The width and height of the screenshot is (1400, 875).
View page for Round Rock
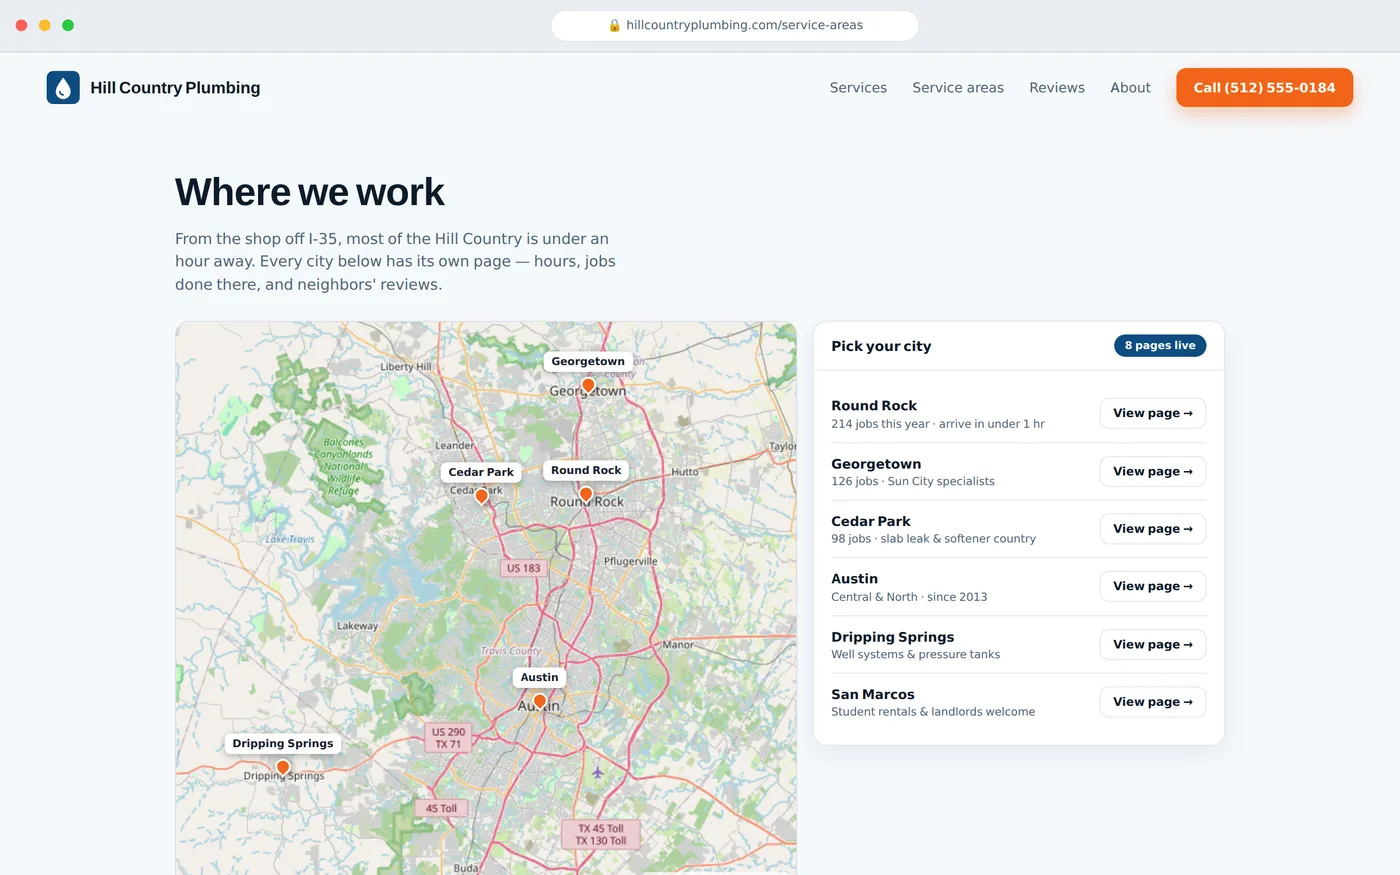tap(1153, 413)
